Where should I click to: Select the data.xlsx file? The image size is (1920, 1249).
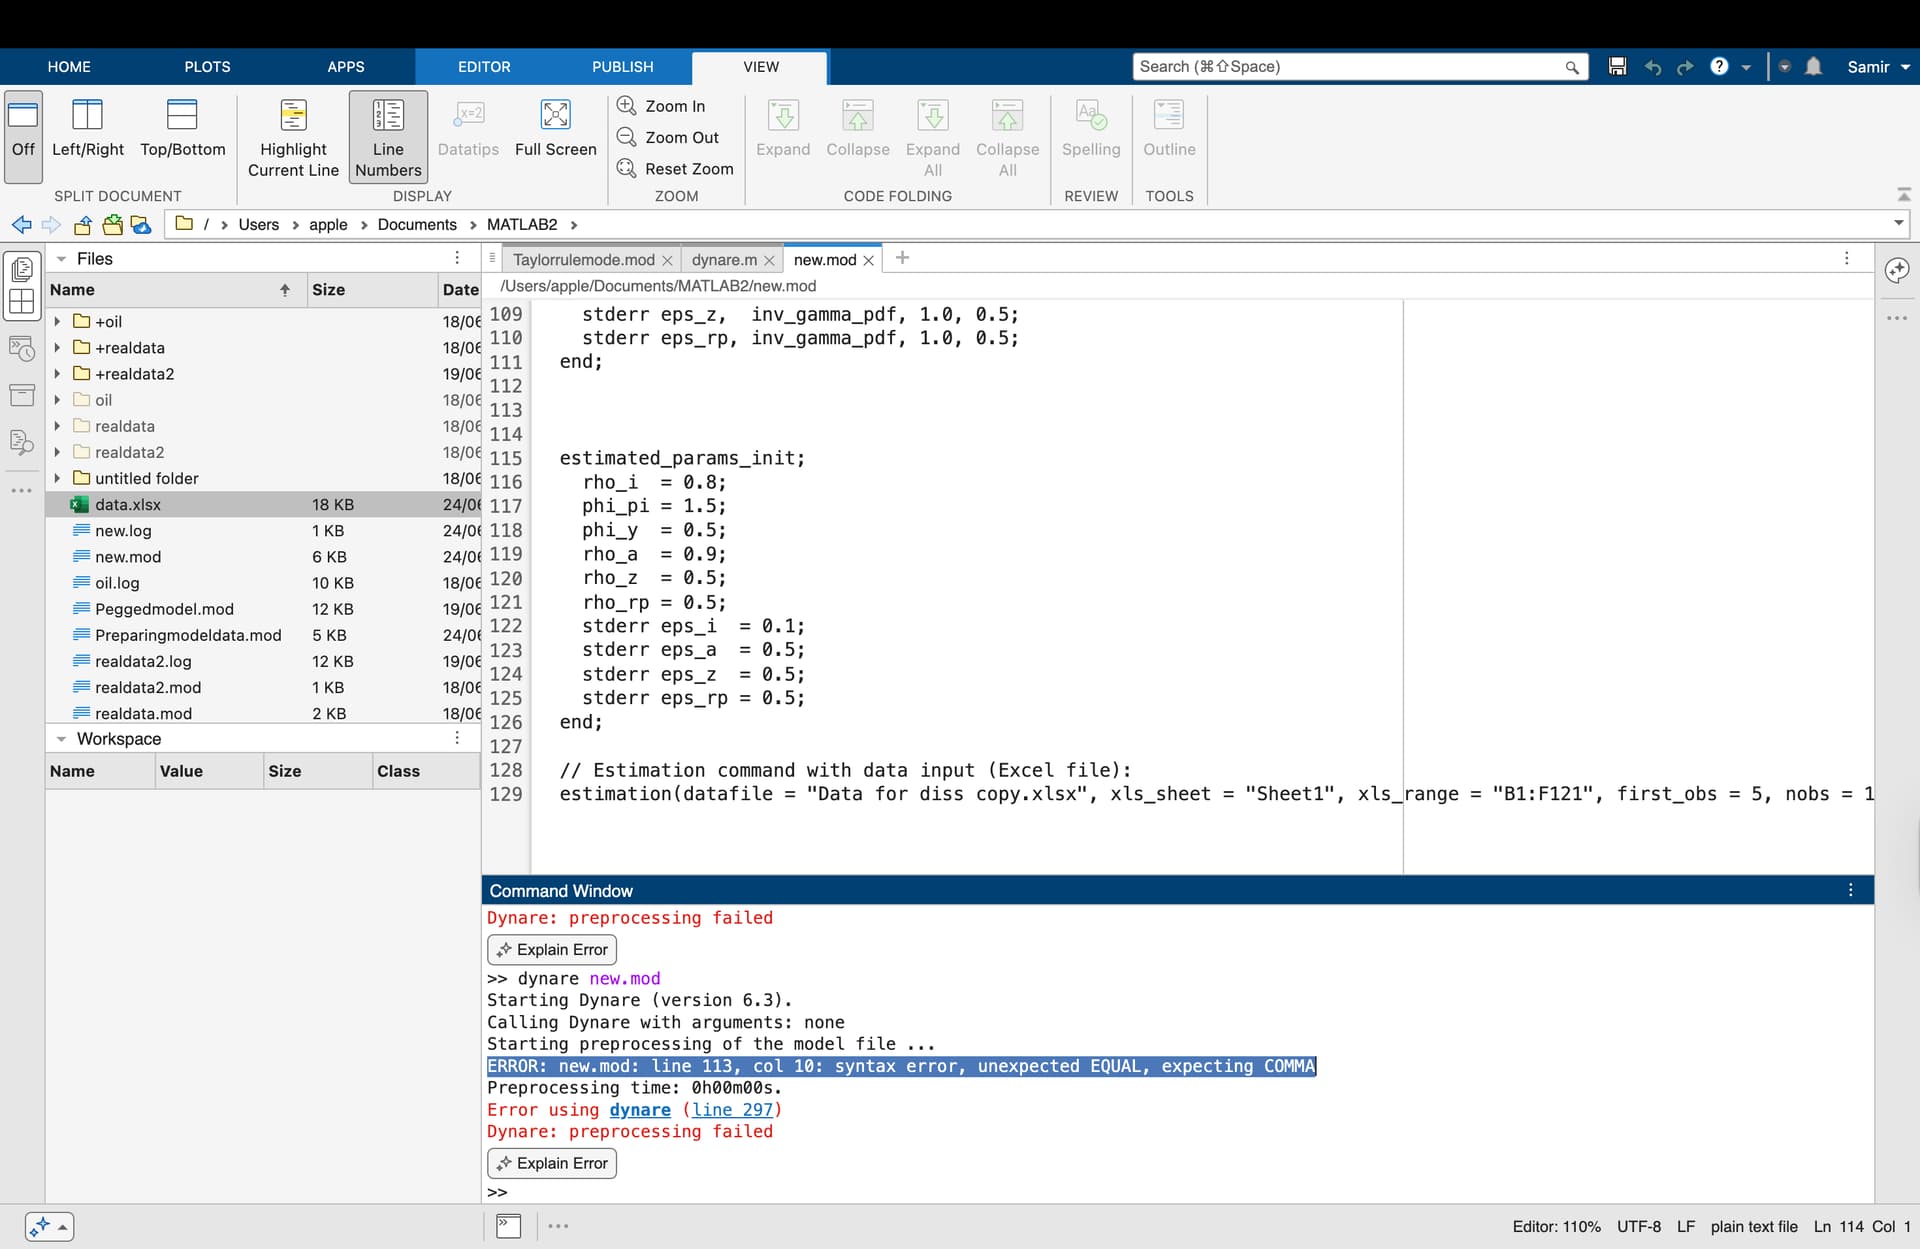point(263,504)
